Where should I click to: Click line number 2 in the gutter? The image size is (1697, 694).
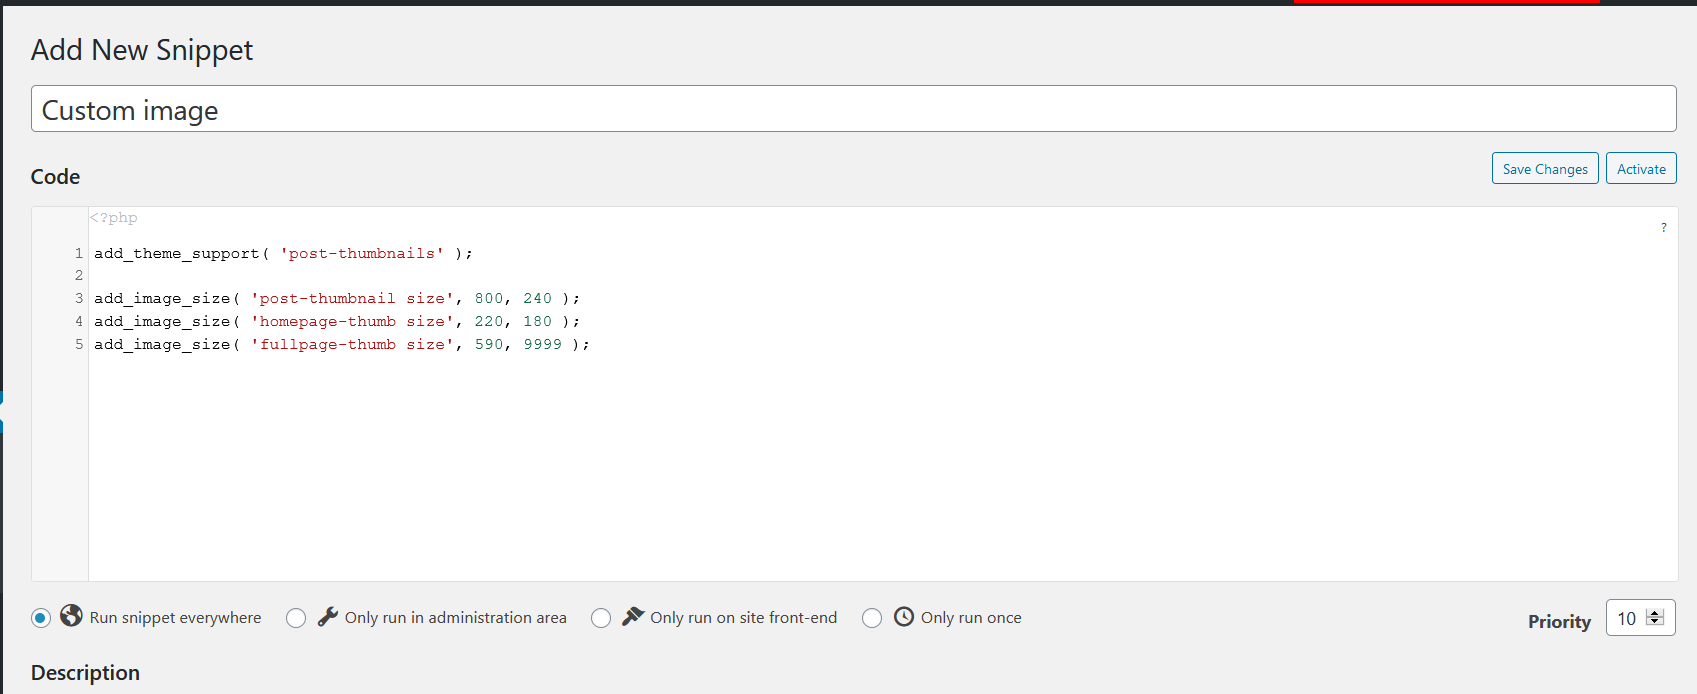[79, 275]
